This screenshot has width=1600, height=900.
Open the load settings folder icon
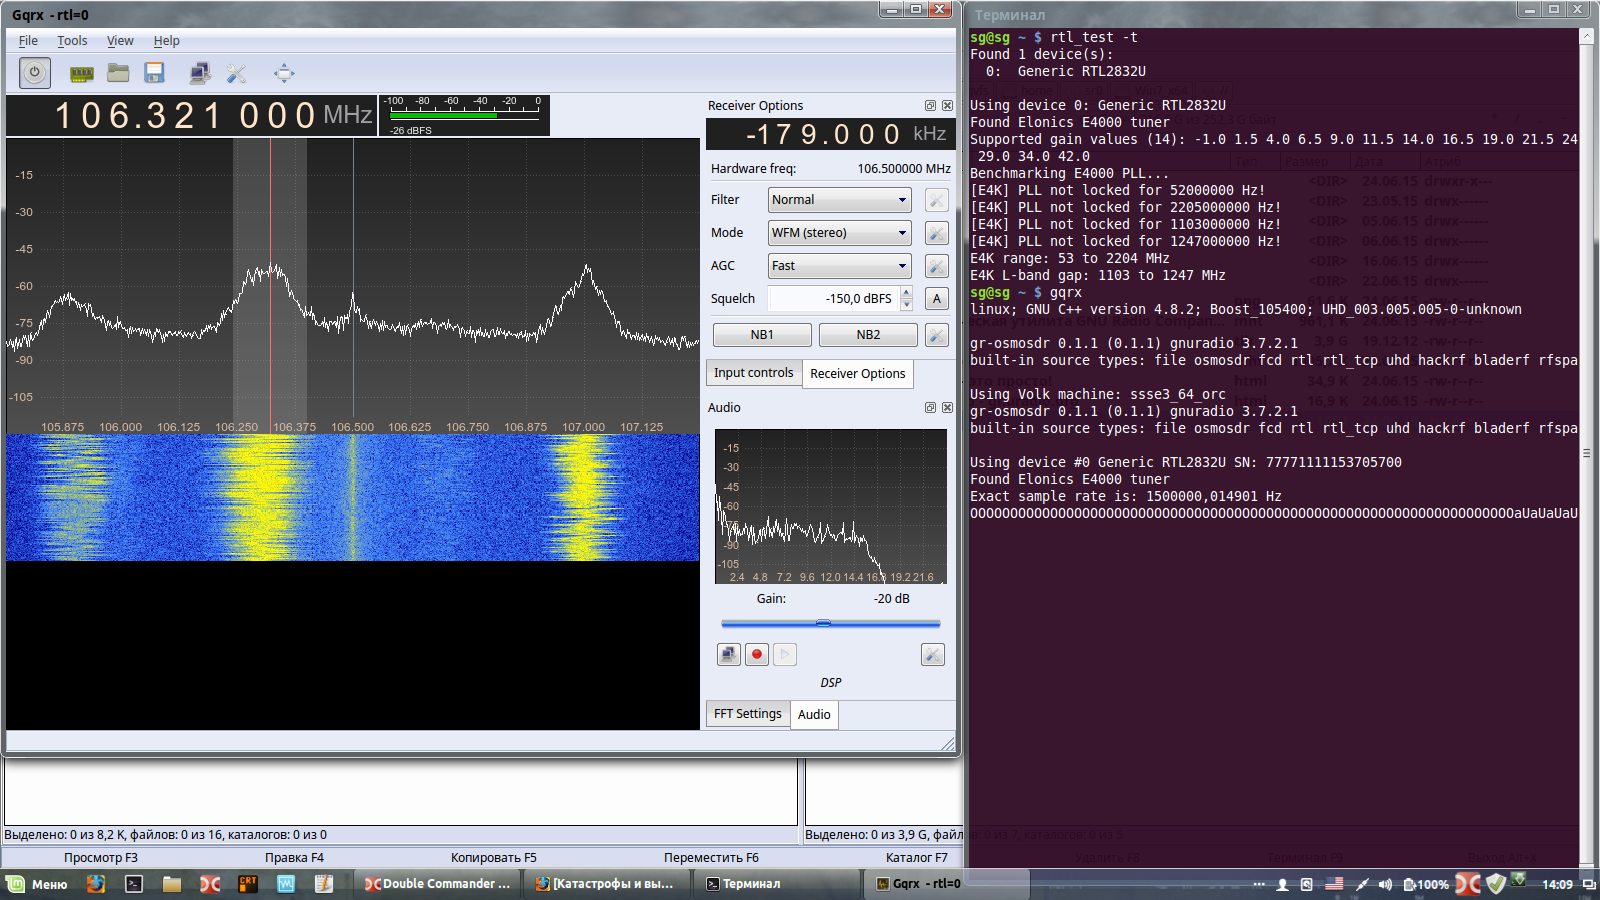coord(118,73)
